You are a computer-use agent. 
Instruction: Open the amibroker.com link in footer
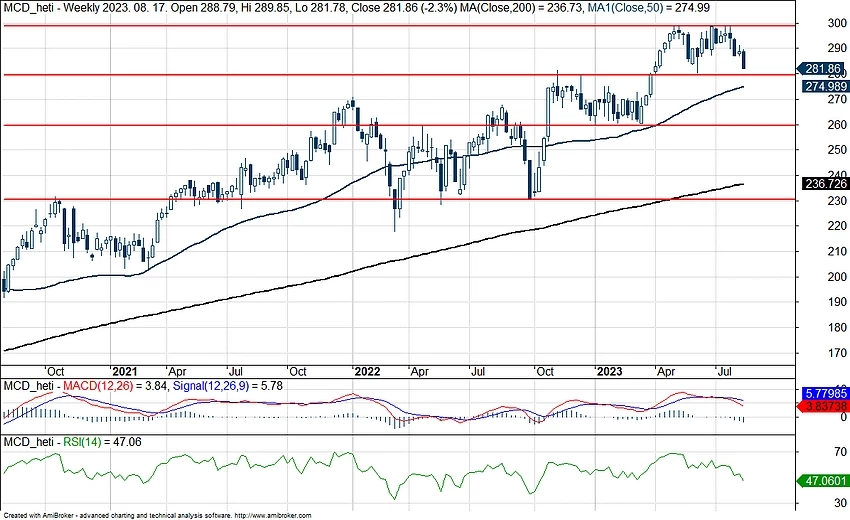click(x=273, y=516)
